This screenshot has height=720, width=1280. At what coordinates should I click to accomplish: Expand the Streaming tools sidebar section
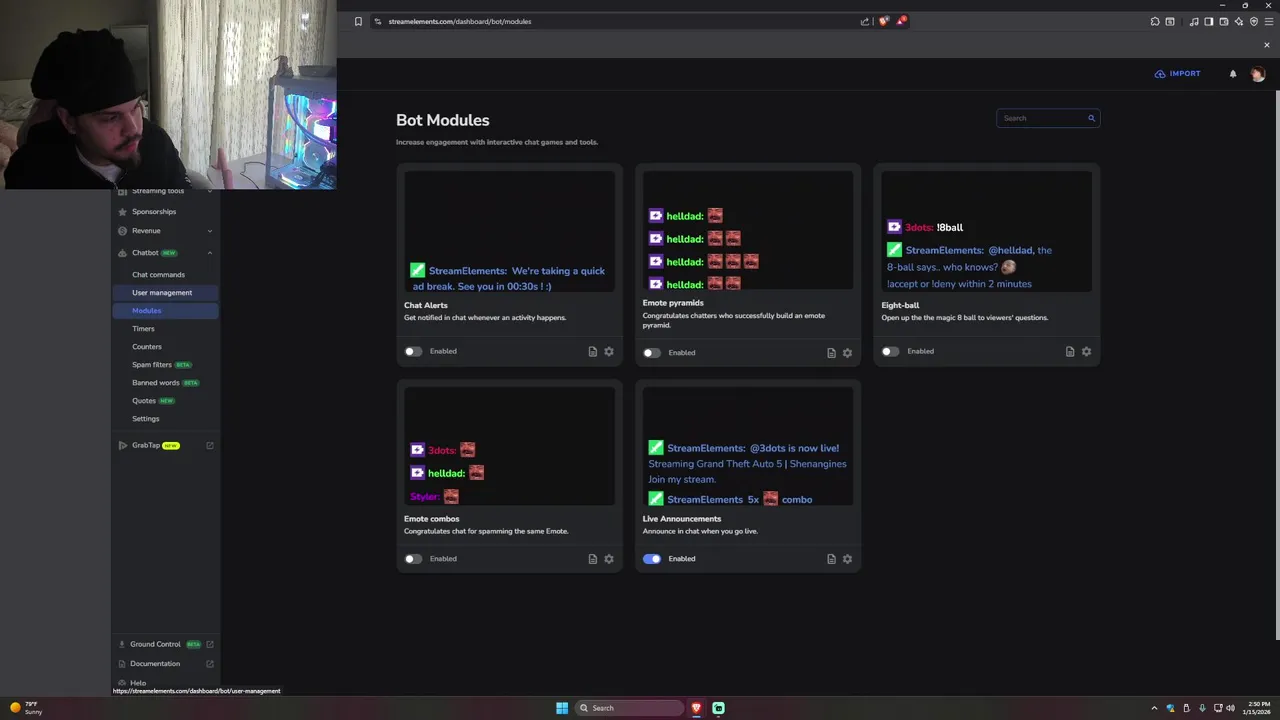tap(209, 191)
